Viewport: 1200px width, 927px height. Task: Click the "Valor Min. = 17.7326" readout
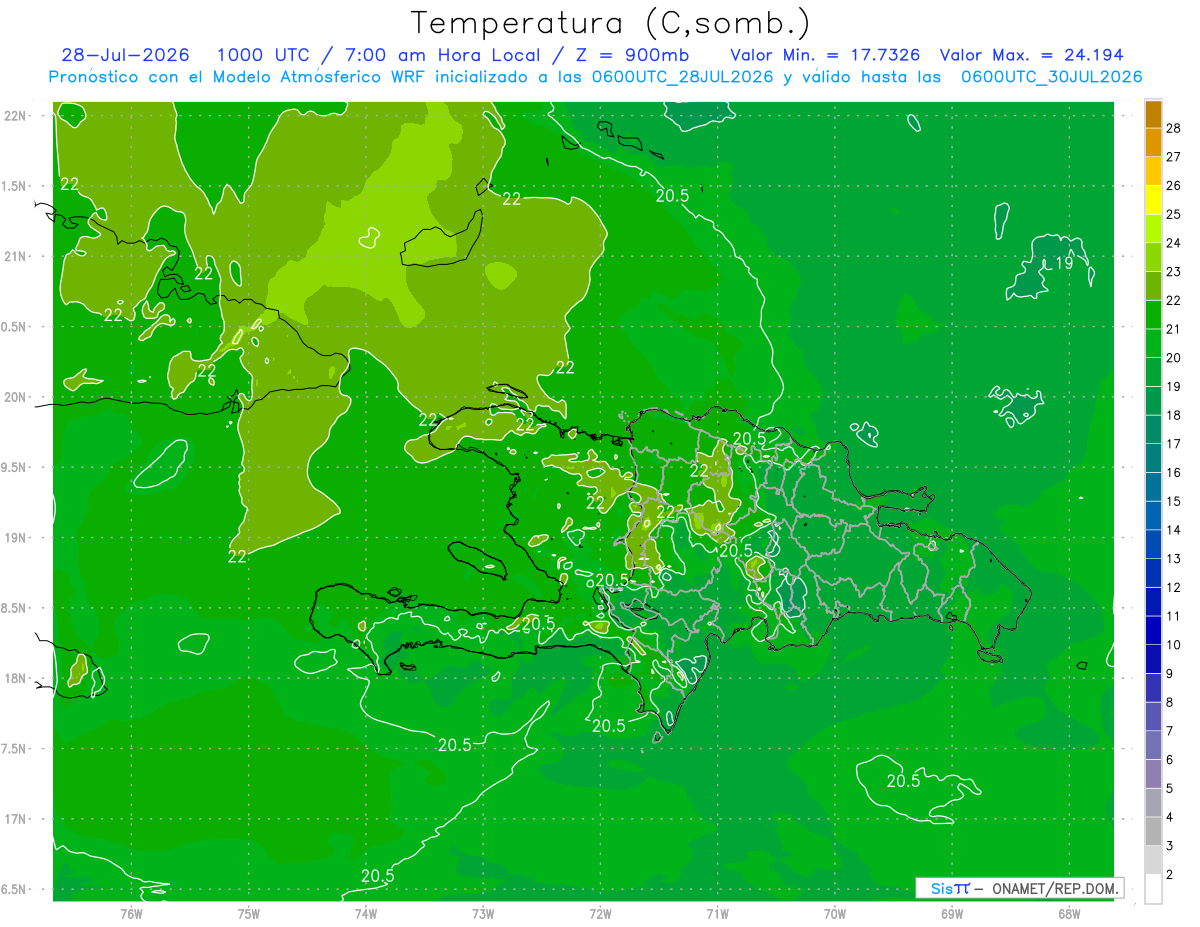pos(825,55)
